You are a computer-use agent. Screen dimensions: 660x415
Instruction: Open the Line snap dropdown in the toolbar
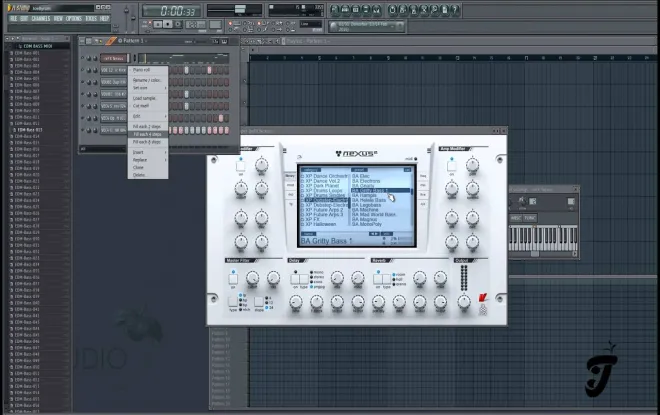311,24
